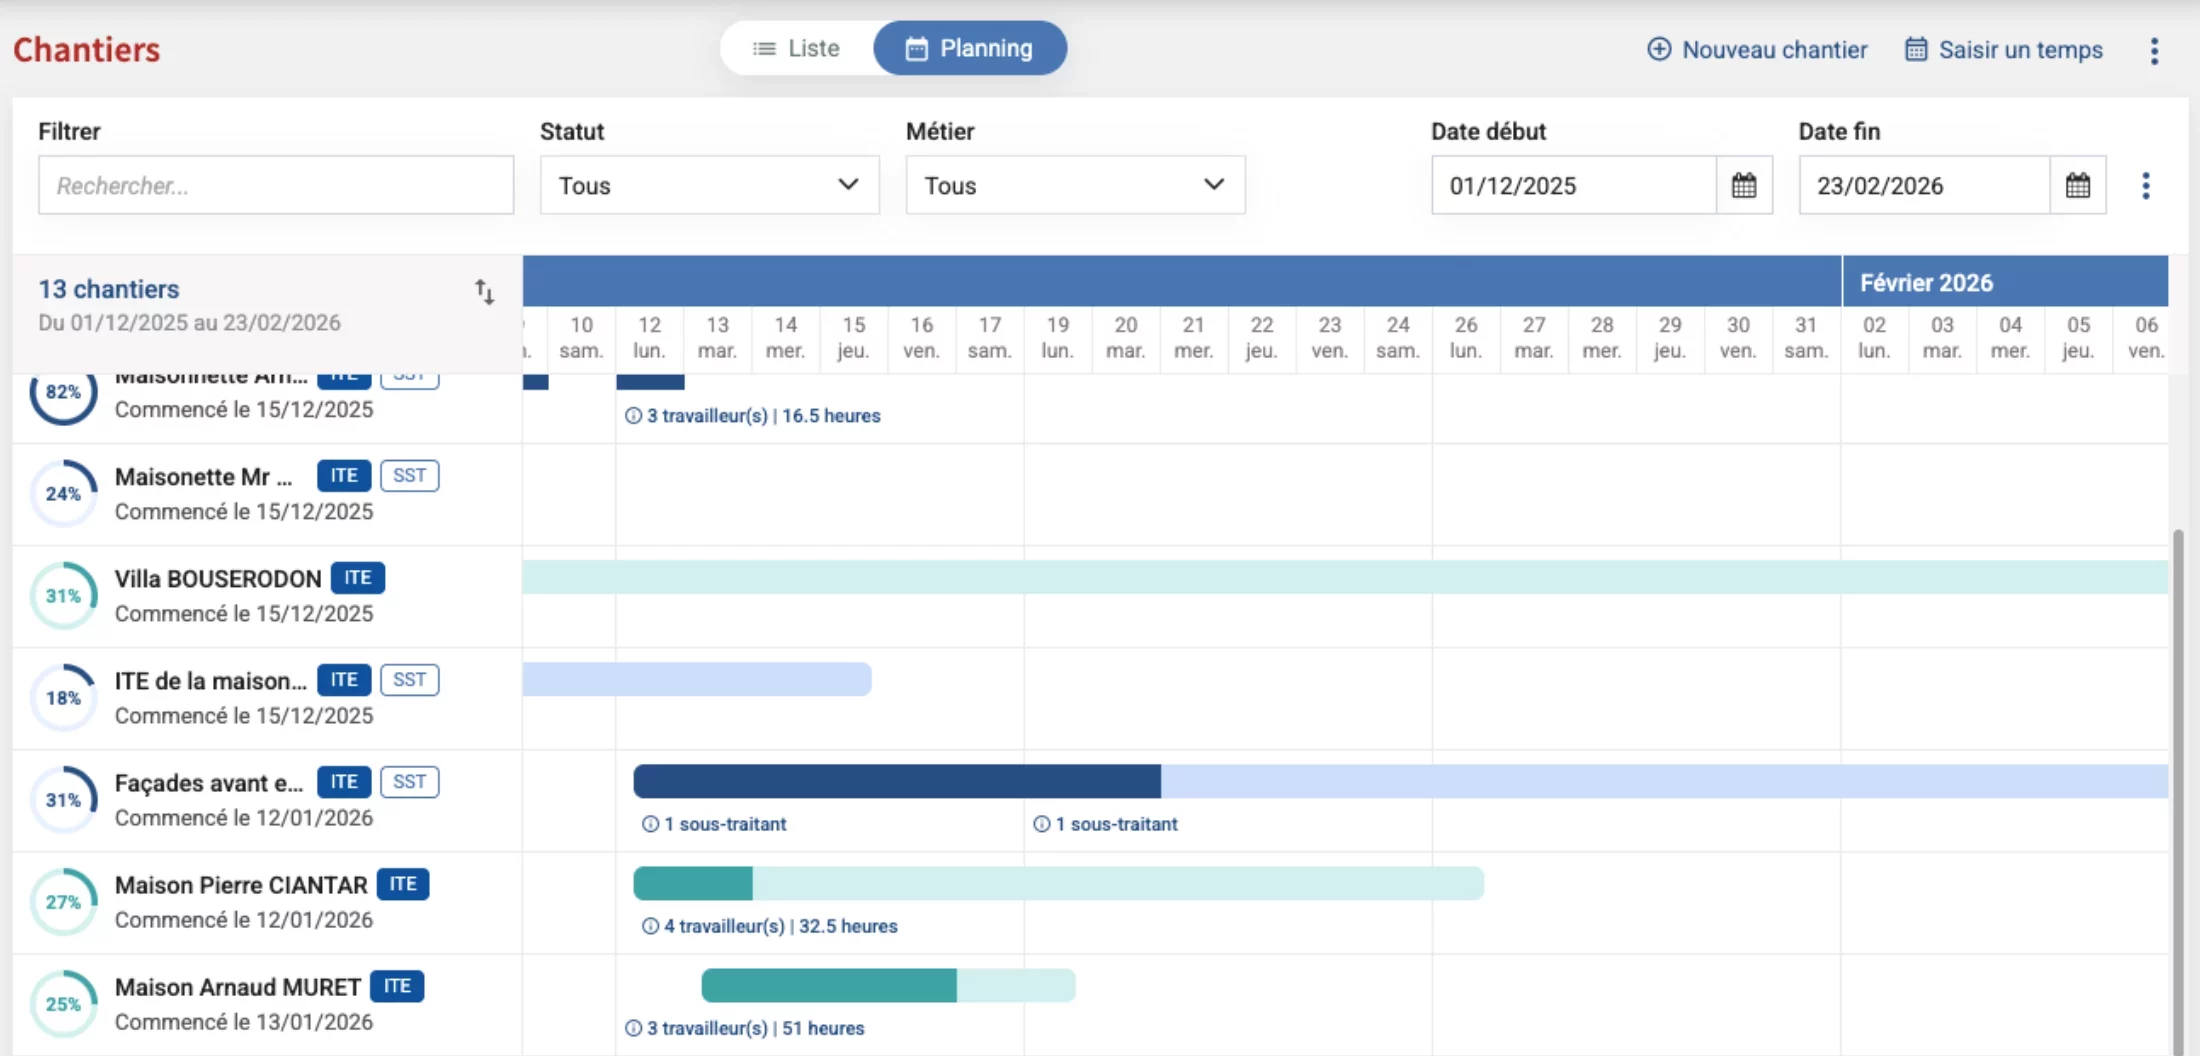Click the Maison Arnaud MURET Gantt bar
This screenshot has width=2200, height=1056.
[887, 985]
